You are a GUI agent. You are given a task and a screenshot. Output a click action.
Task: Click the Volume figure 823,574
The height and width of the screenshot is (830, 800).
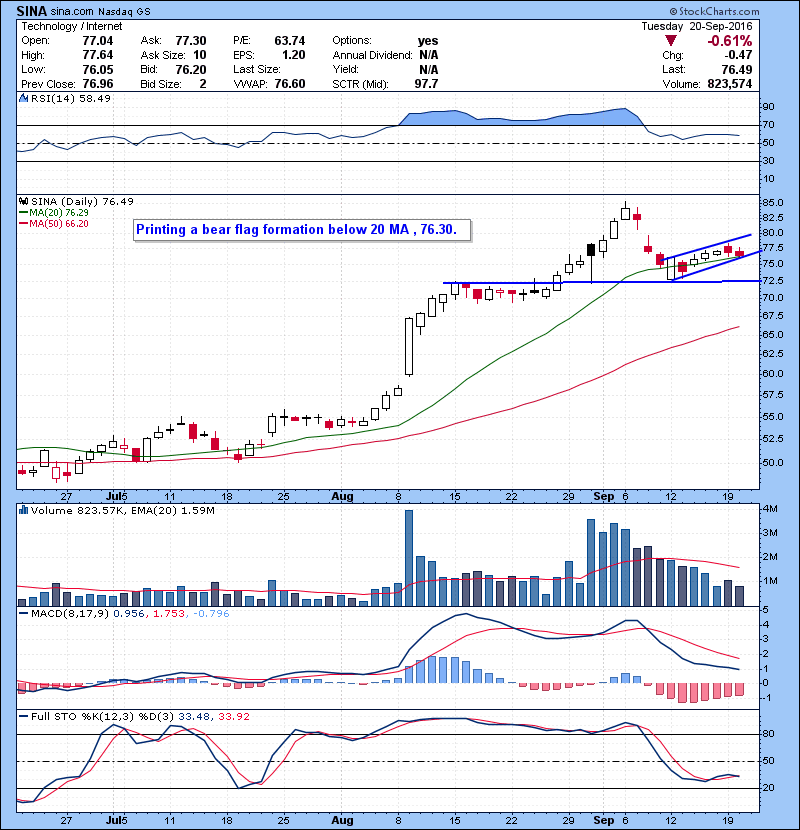(730, 84)
